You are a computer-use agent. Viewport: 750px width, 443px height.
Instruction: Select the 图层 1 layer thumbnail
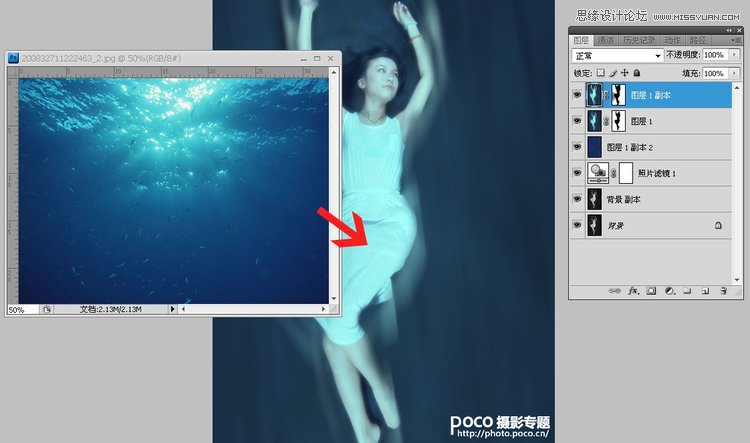(x=594, y=121)
